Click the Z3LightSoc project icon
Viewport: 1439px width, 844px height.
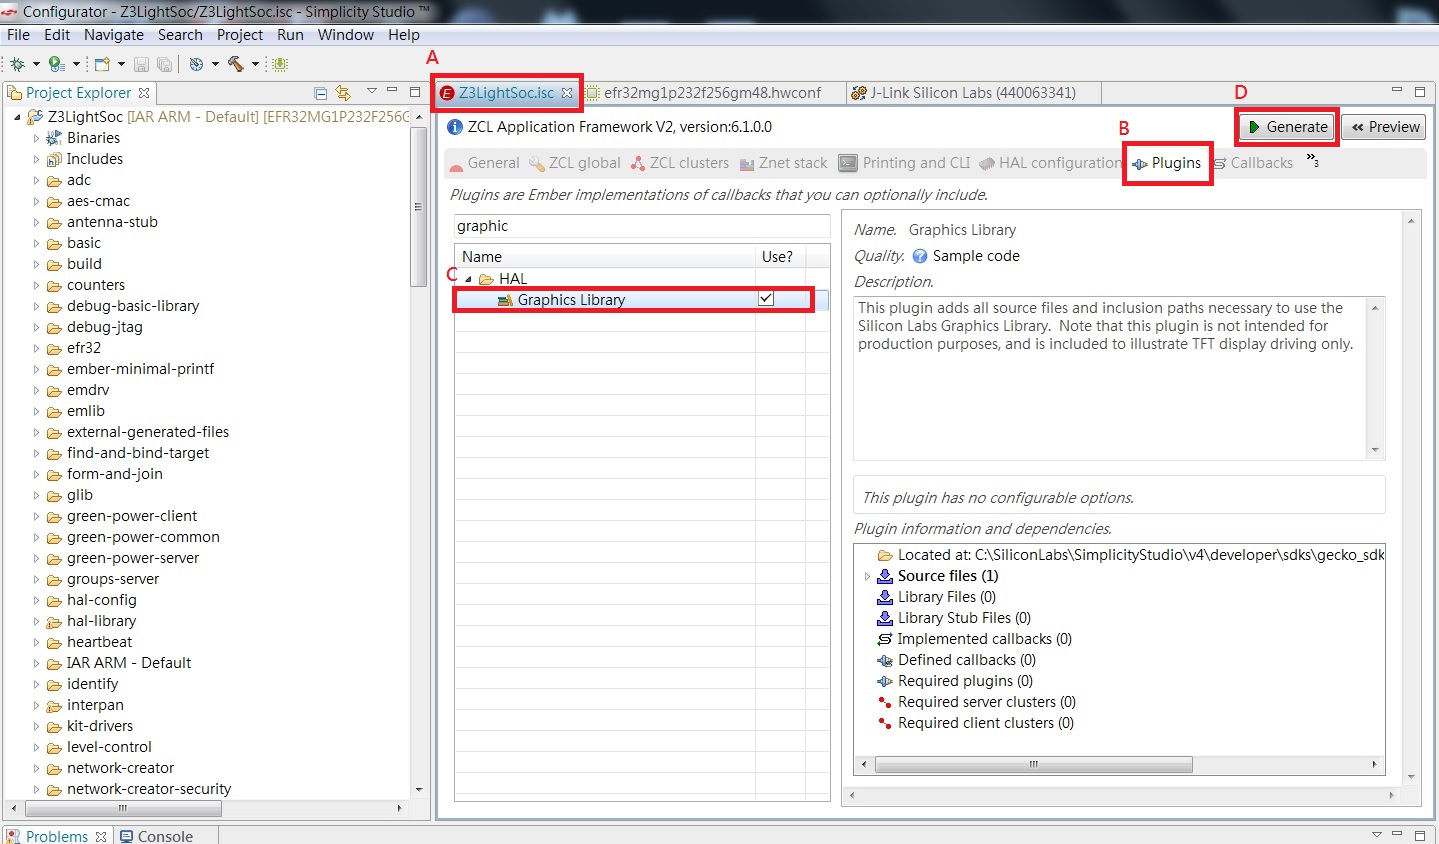(35, 117)
